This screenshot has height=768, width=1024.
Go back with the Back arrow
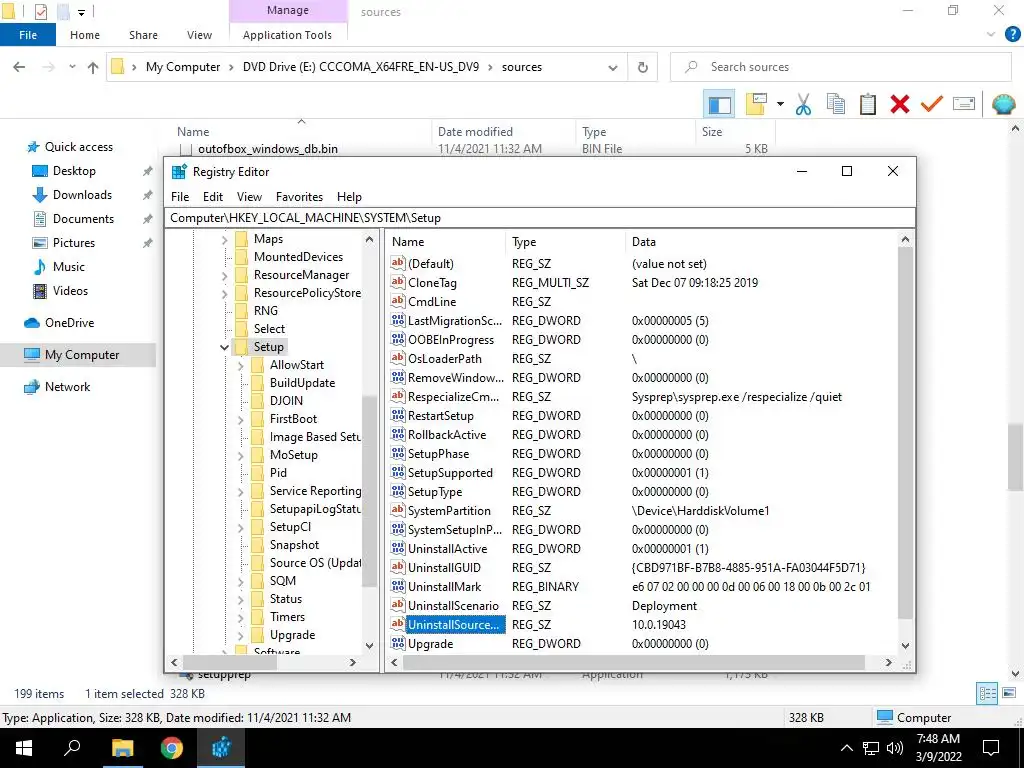[19, 67]
